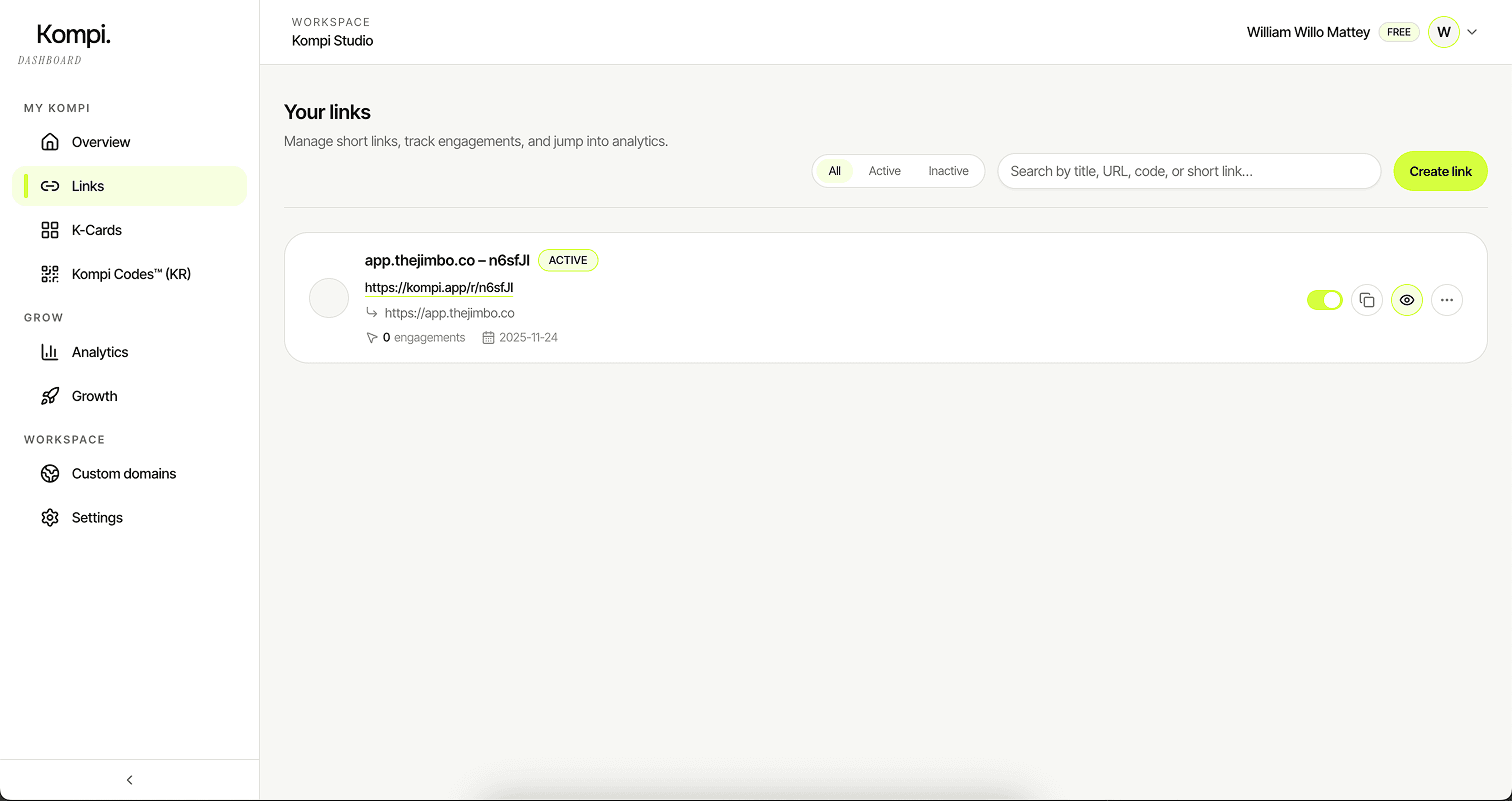The width and height of the screenshot is (1512, 801).
Task: Click the Custom domains globe icon
Action: click(x=50, y=474)
